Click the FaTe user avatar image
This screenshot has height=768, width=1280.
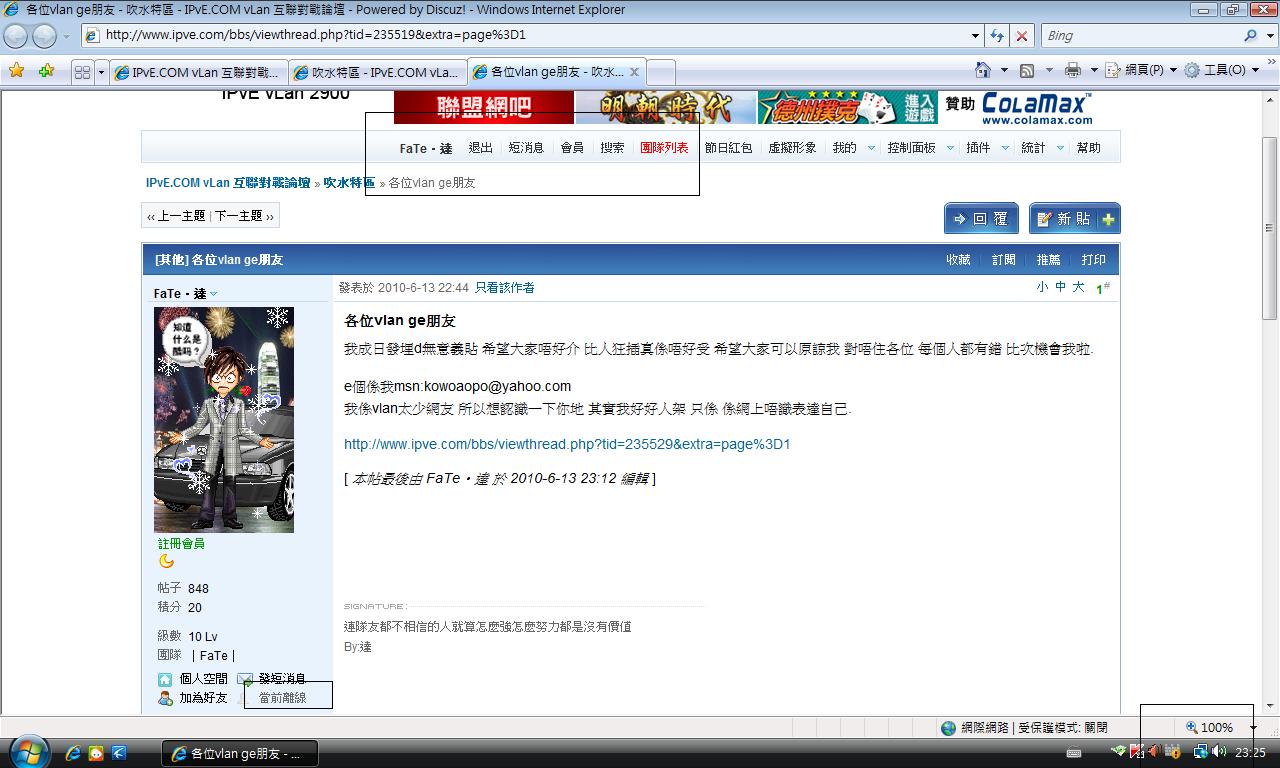click(224, 419)
